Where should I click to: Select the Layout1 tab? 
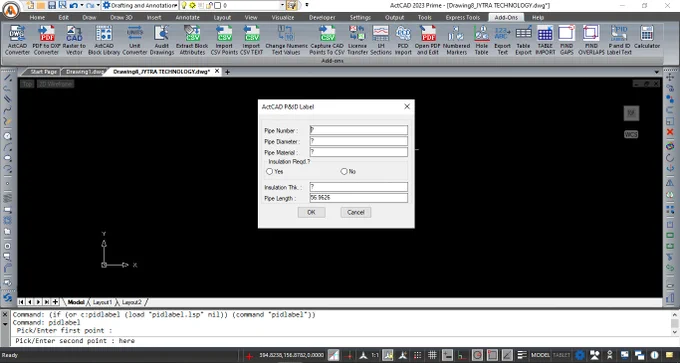[102, 302]
